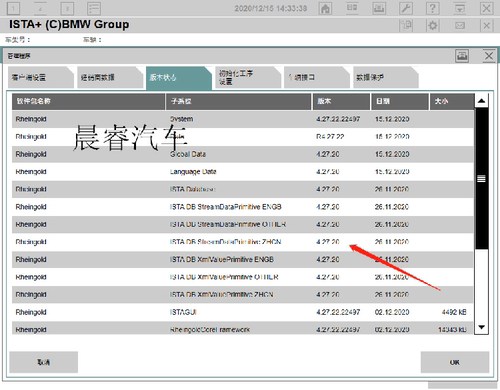The image size is (500, 390).
Task: Click version 'R4.27.22' cell
Action: pyautogui.click(x=330, y=137)
